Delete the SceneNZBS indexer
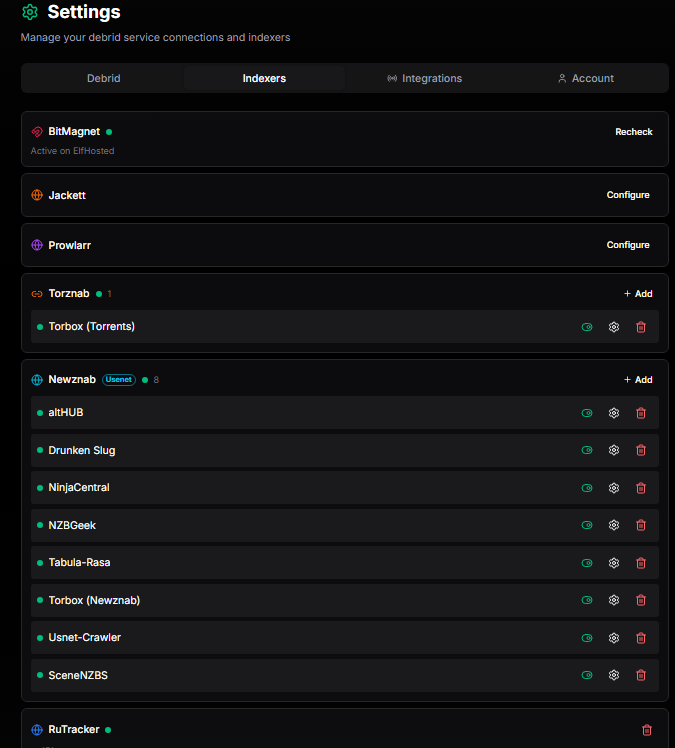The image size is (675, 748). pos(641,675)
